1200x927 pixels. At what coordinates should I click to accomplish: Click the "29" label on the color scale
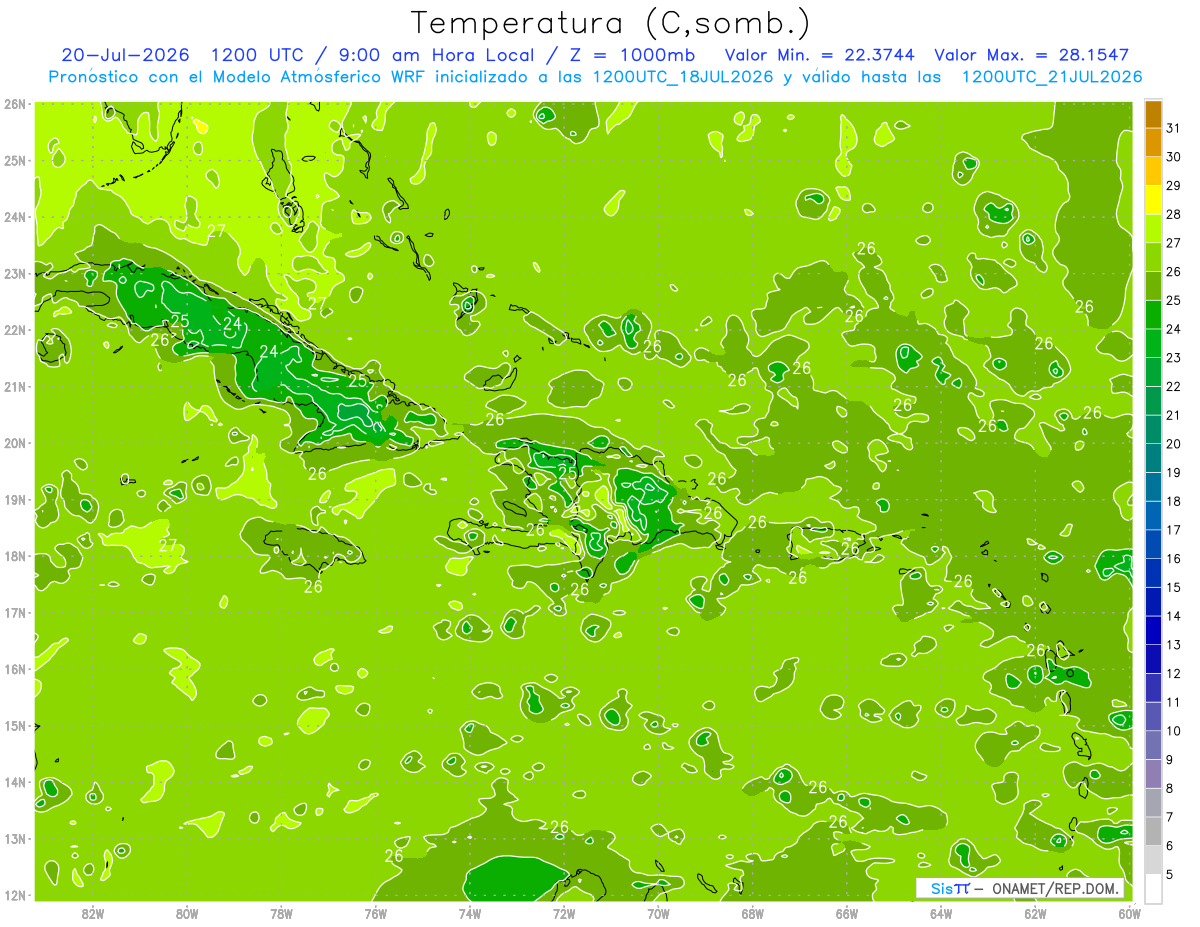pos(1173,185)
